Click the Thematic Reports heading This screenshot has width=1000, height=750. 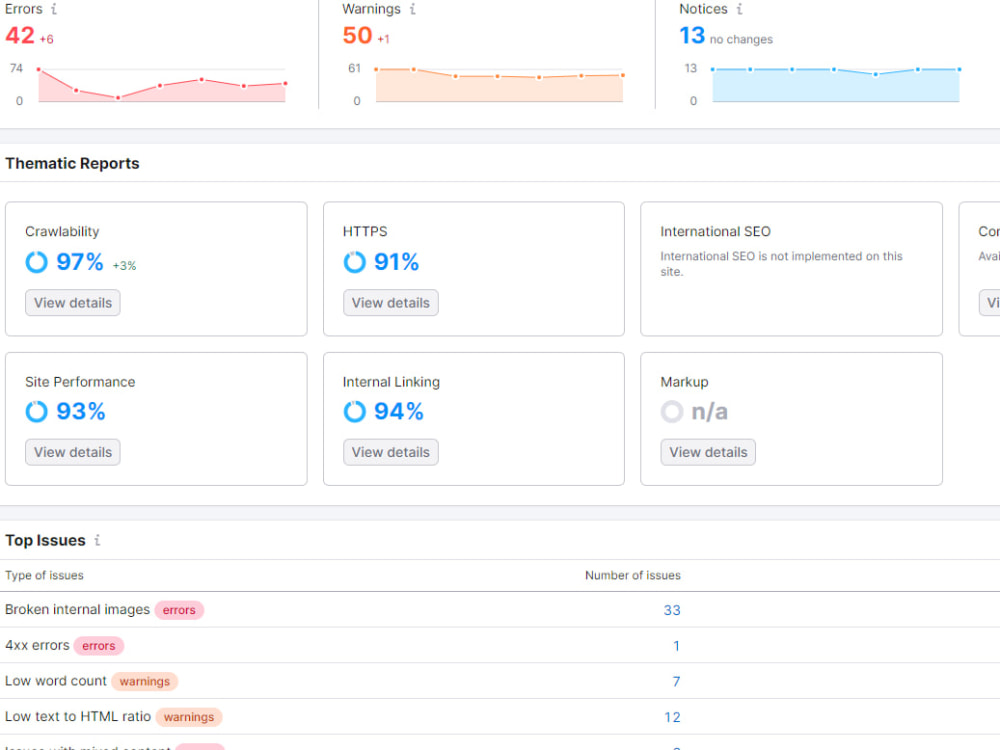point(72,164)
